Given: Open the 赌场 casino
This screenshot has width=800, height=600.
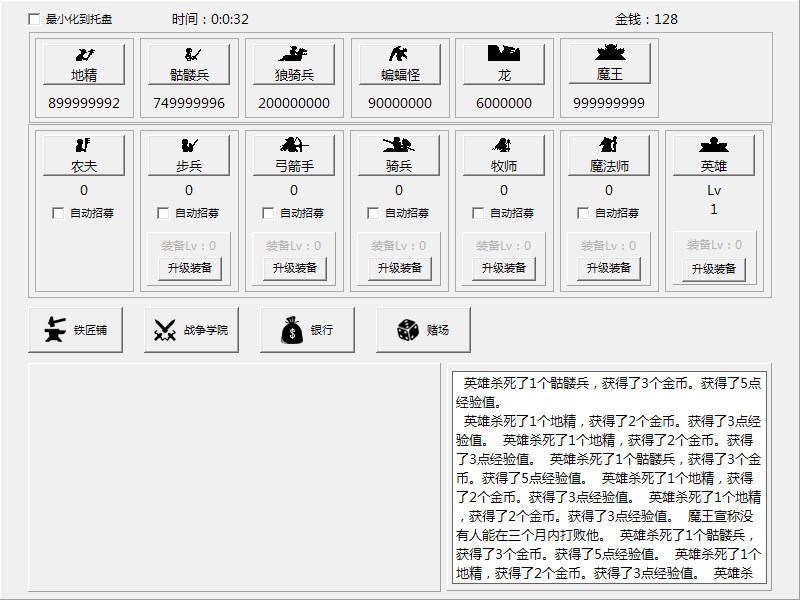Looking at the screenshot, I should [x=423, y=330].
